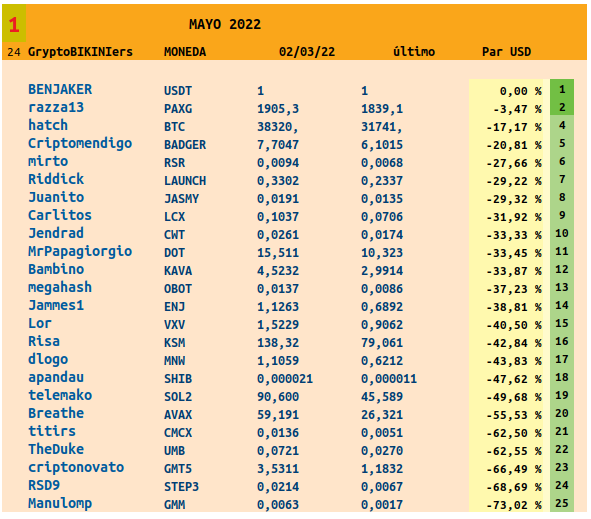Viewport: 591px width, 519px height.
Task: Click the BTC coin cell
Action: click(174, 127)
